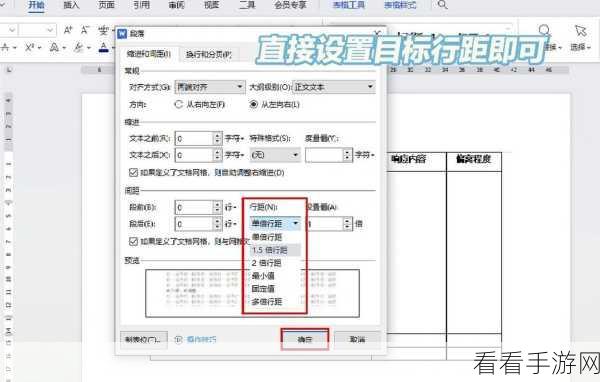Screen dimensions: 600x382
Task: Open the 操作技巧 tips link
Action: [x=202, y=340]
